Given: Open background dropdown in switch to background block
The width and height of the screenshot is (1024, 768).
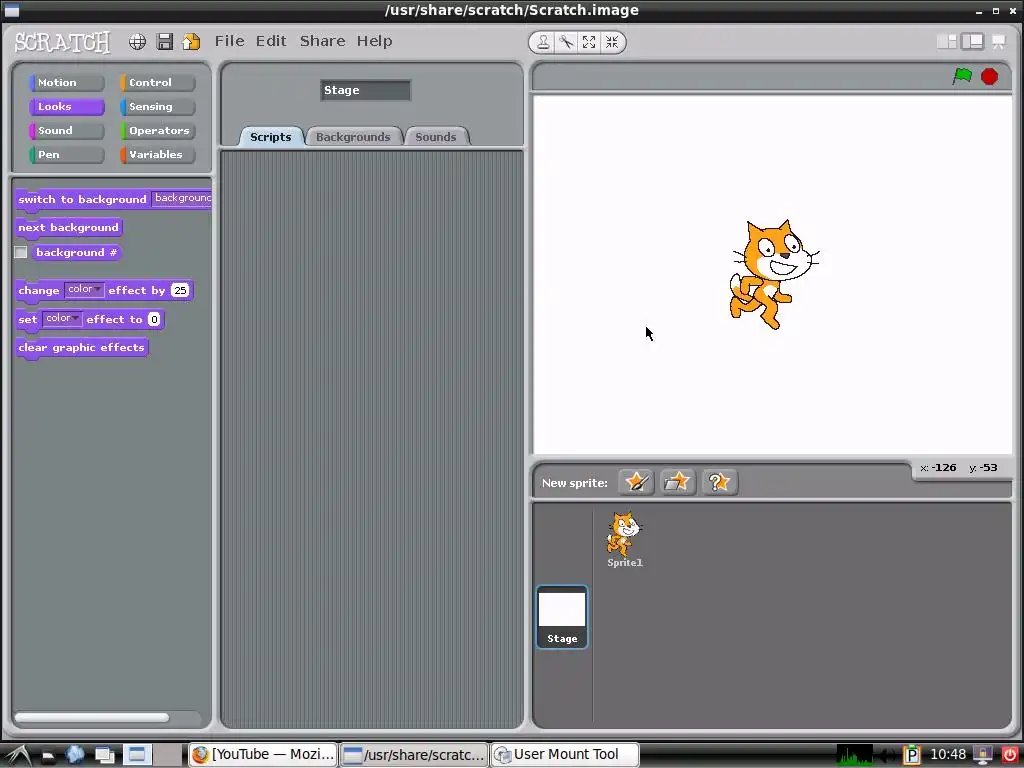Looking at the screenshot, I should point(182,199).
